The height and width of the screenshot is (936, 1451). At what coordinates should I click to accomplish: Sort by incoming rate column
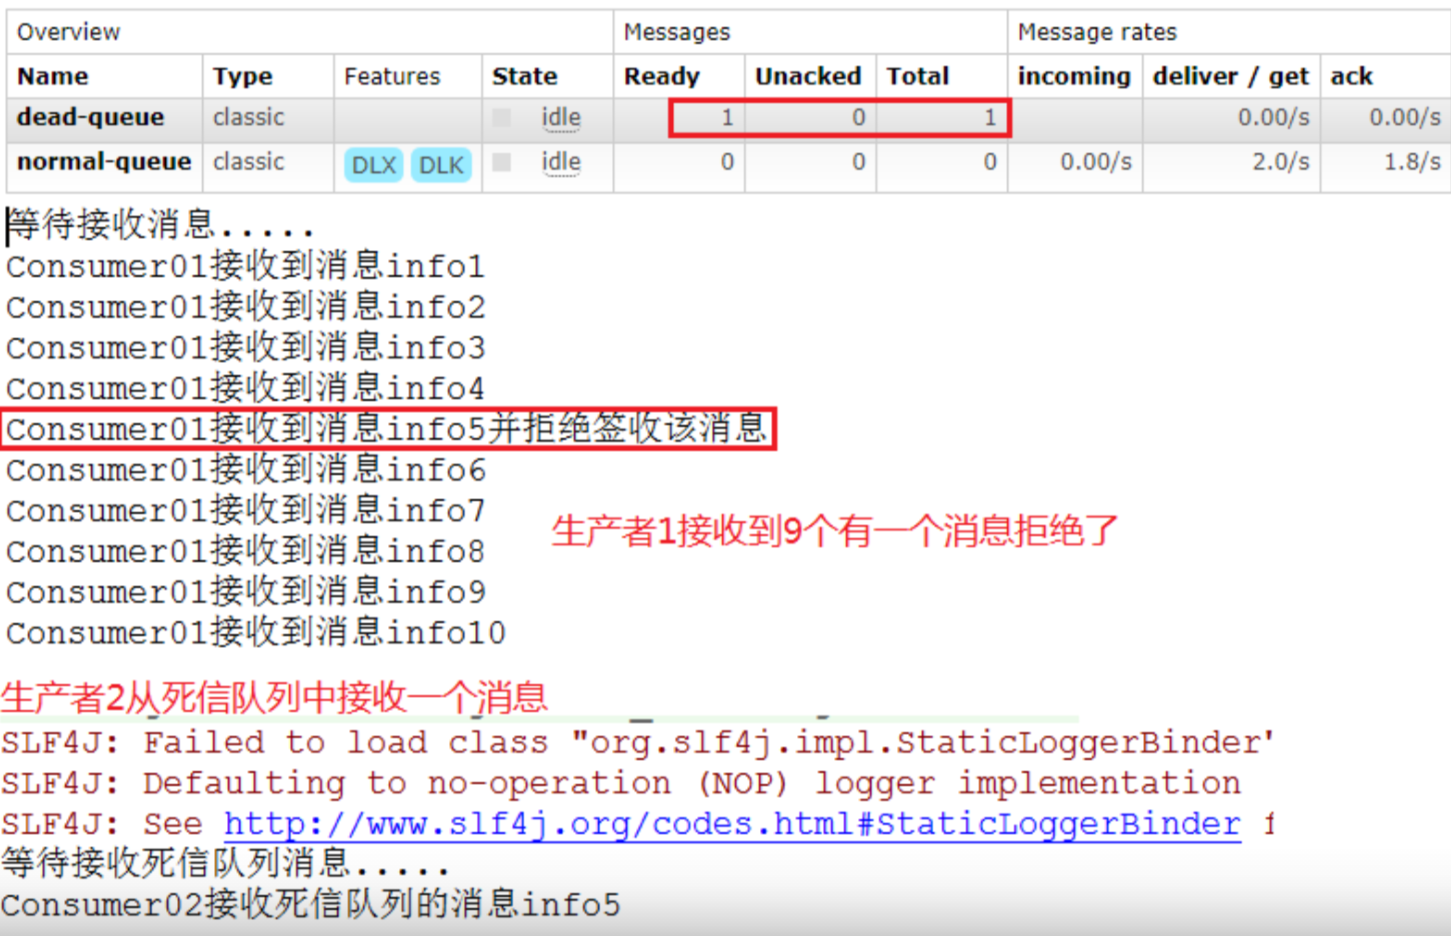click(1074, 76)
